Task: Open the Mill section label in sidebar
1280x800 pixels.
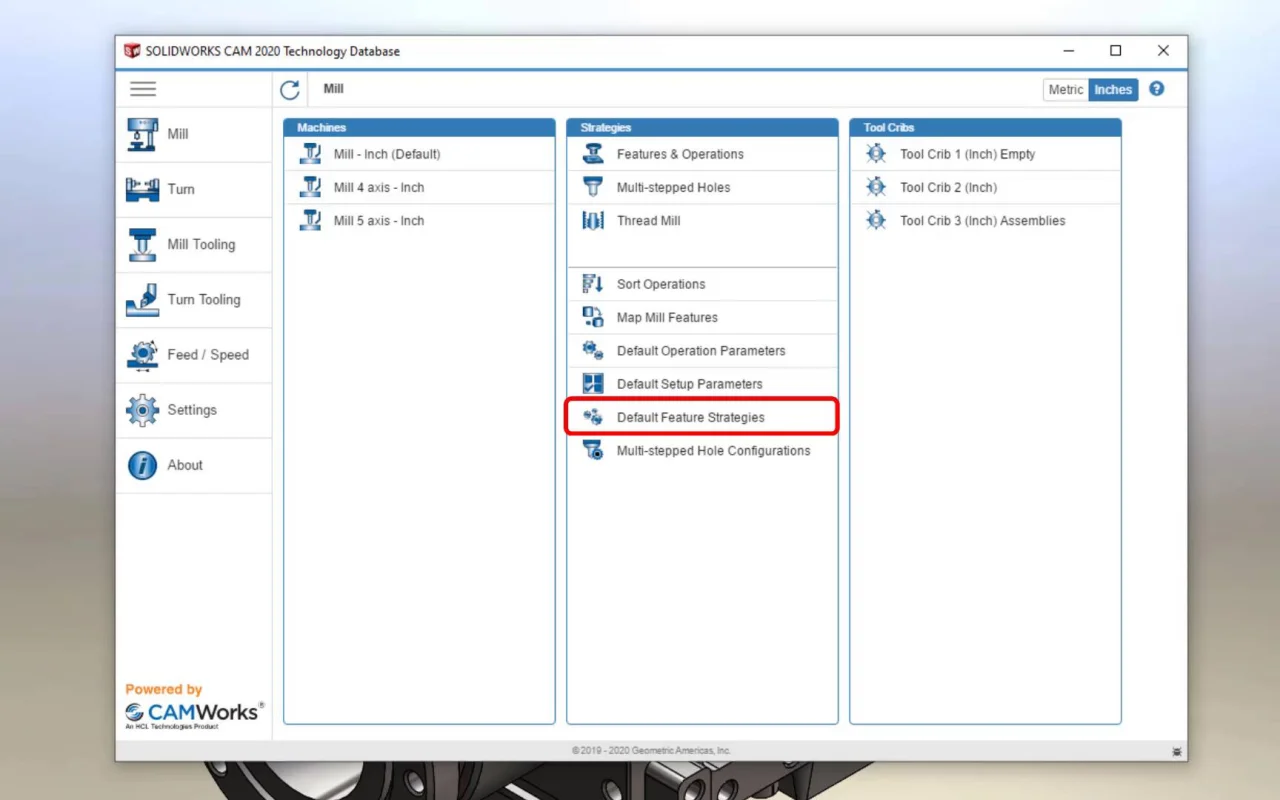Action: (178, 134)
